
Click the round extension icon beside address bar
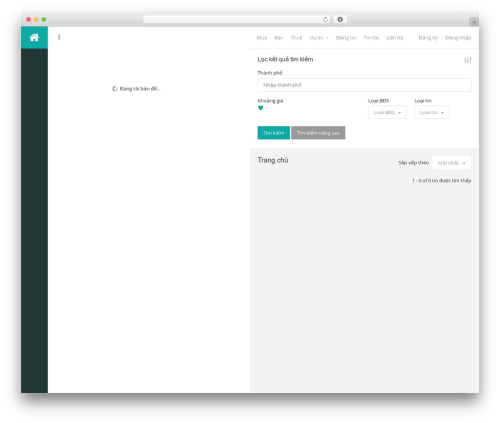point(340,19)
